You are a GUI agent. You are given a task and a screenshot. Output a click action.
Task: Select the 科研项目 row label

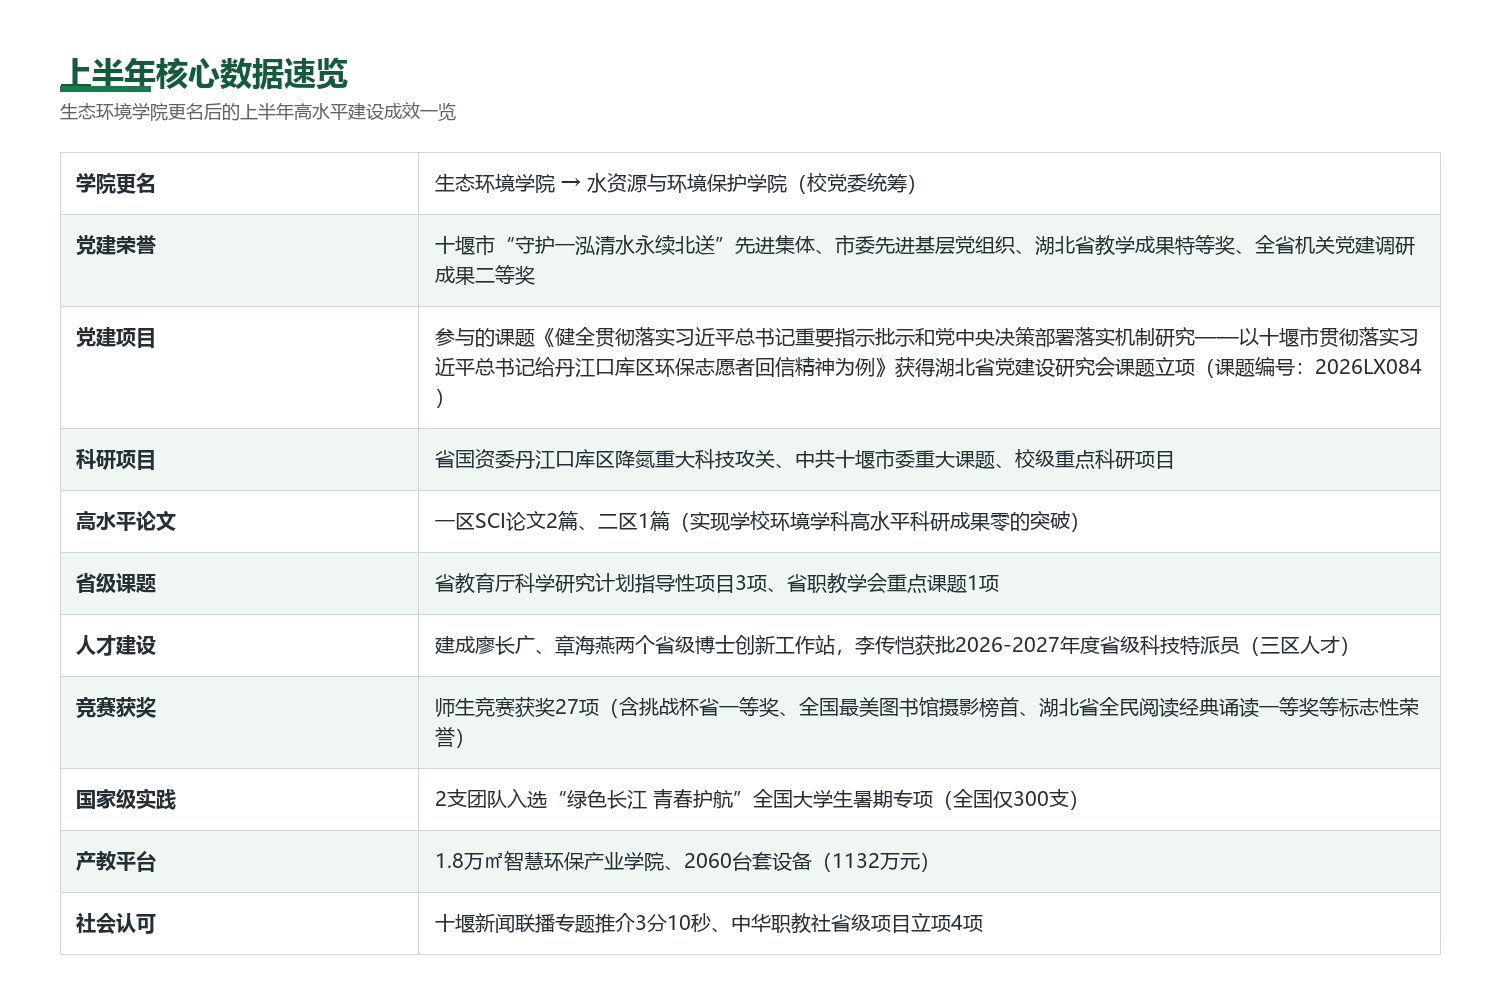(x=116, y=460)
